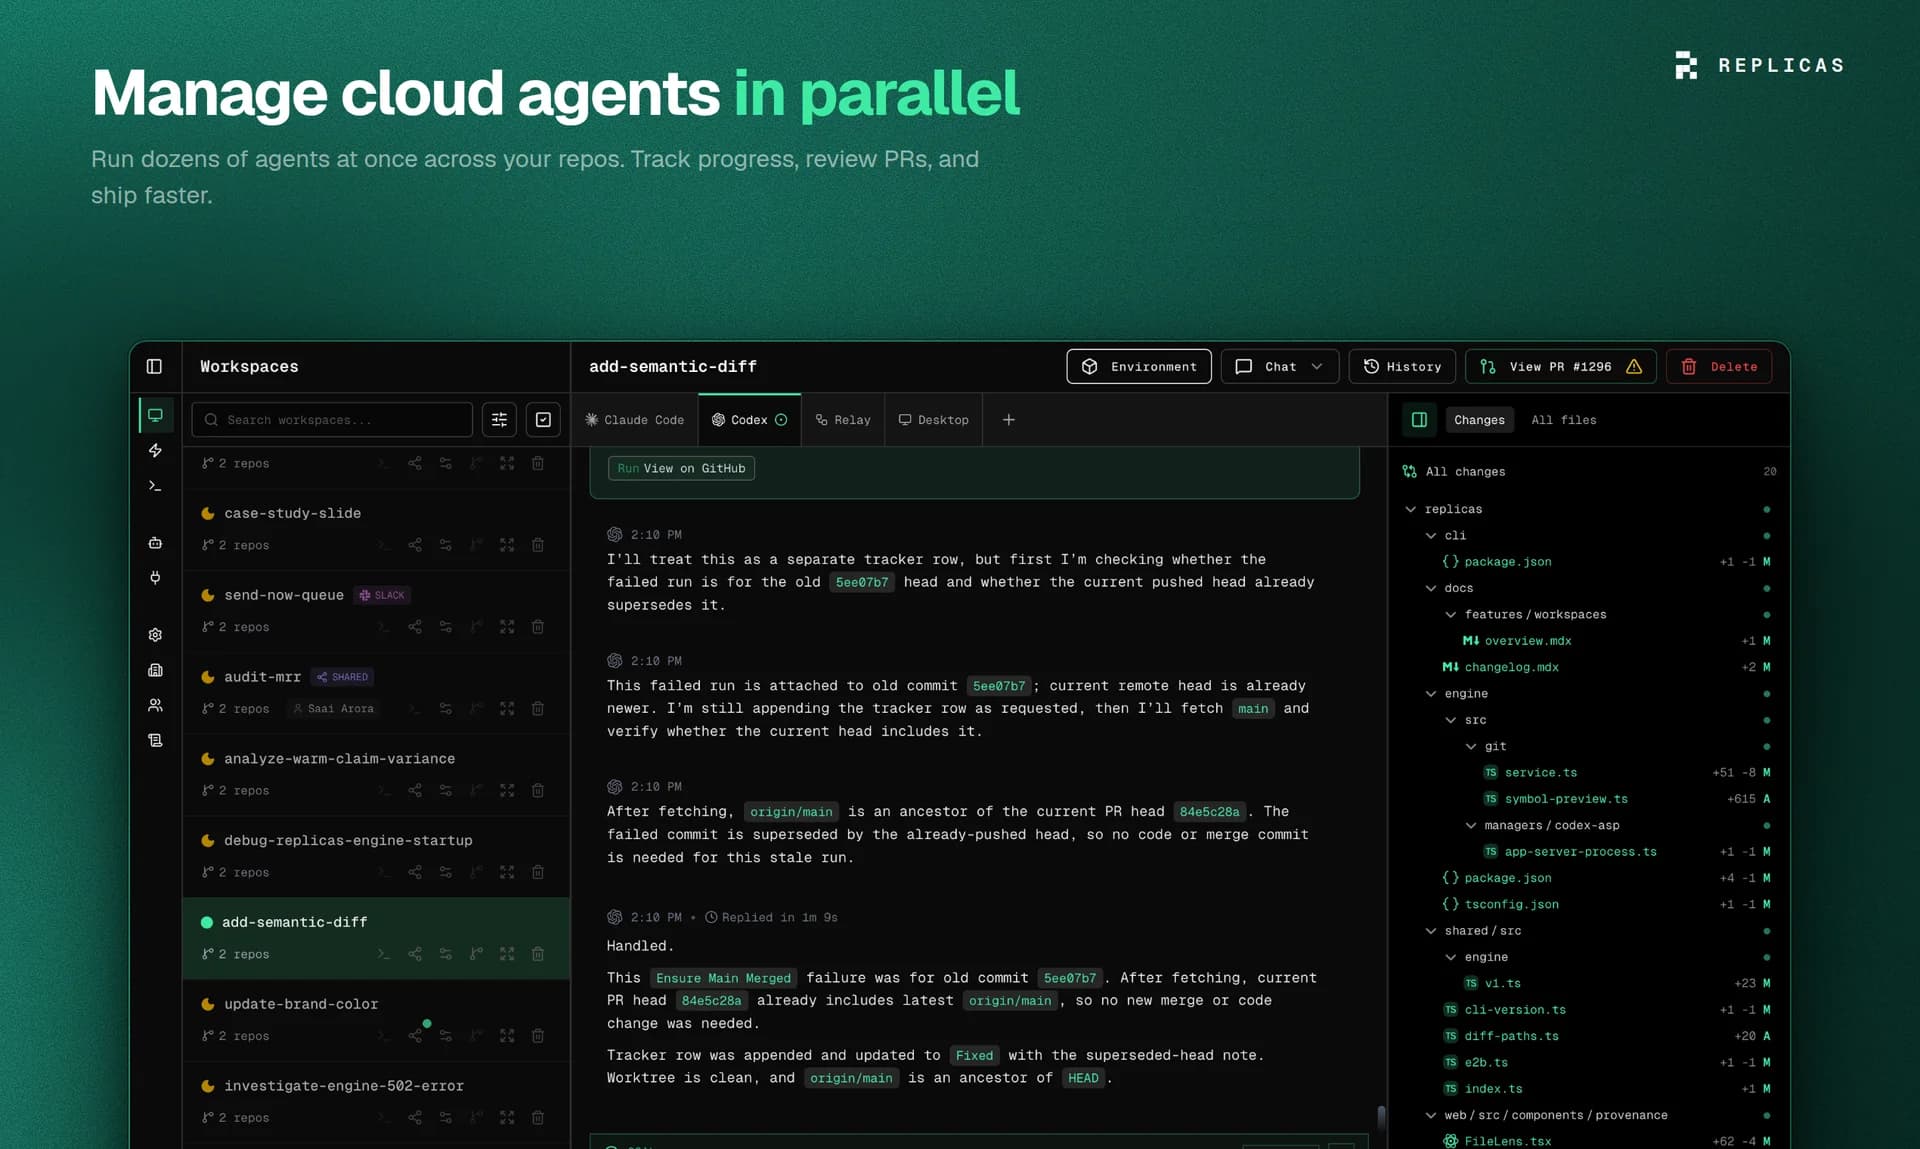Viewport: 1920px width, 1149px height.
Task: Open the robot agents icon in the rail
Action: [x=155, y=543]
